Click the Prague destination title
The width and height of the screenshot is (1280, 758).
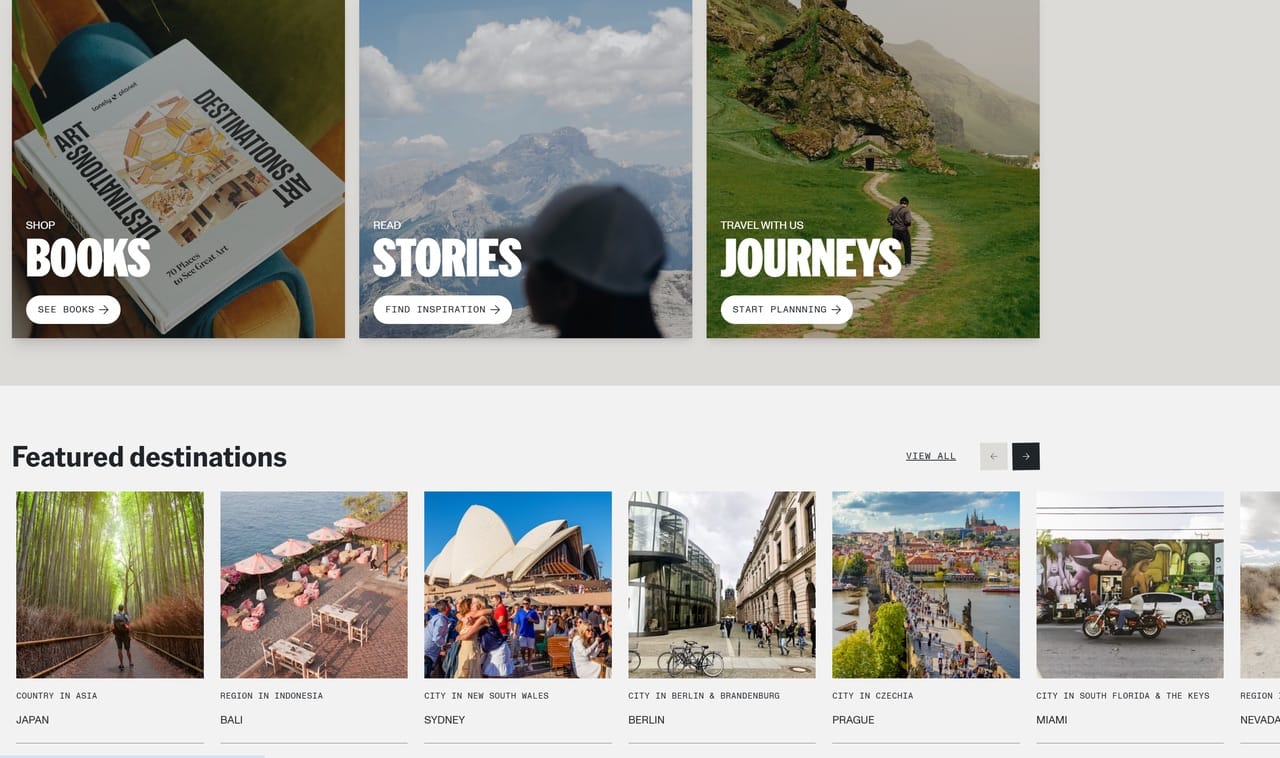tap(853, 720)
